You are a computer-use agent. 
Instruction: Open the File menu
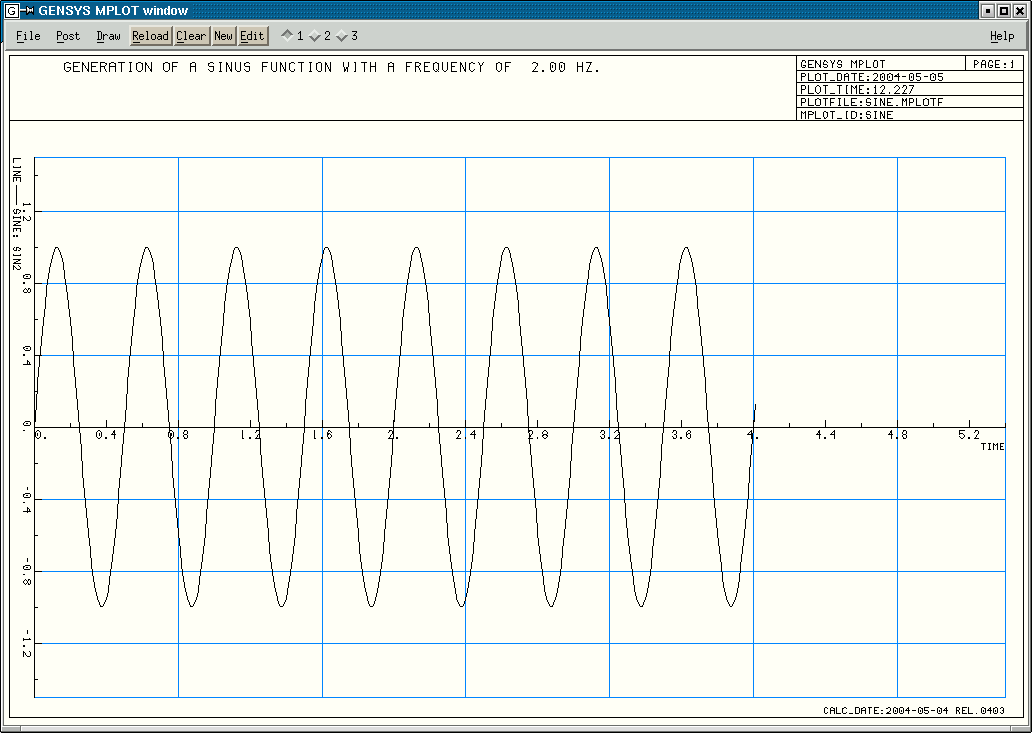(x=27, y=36)
